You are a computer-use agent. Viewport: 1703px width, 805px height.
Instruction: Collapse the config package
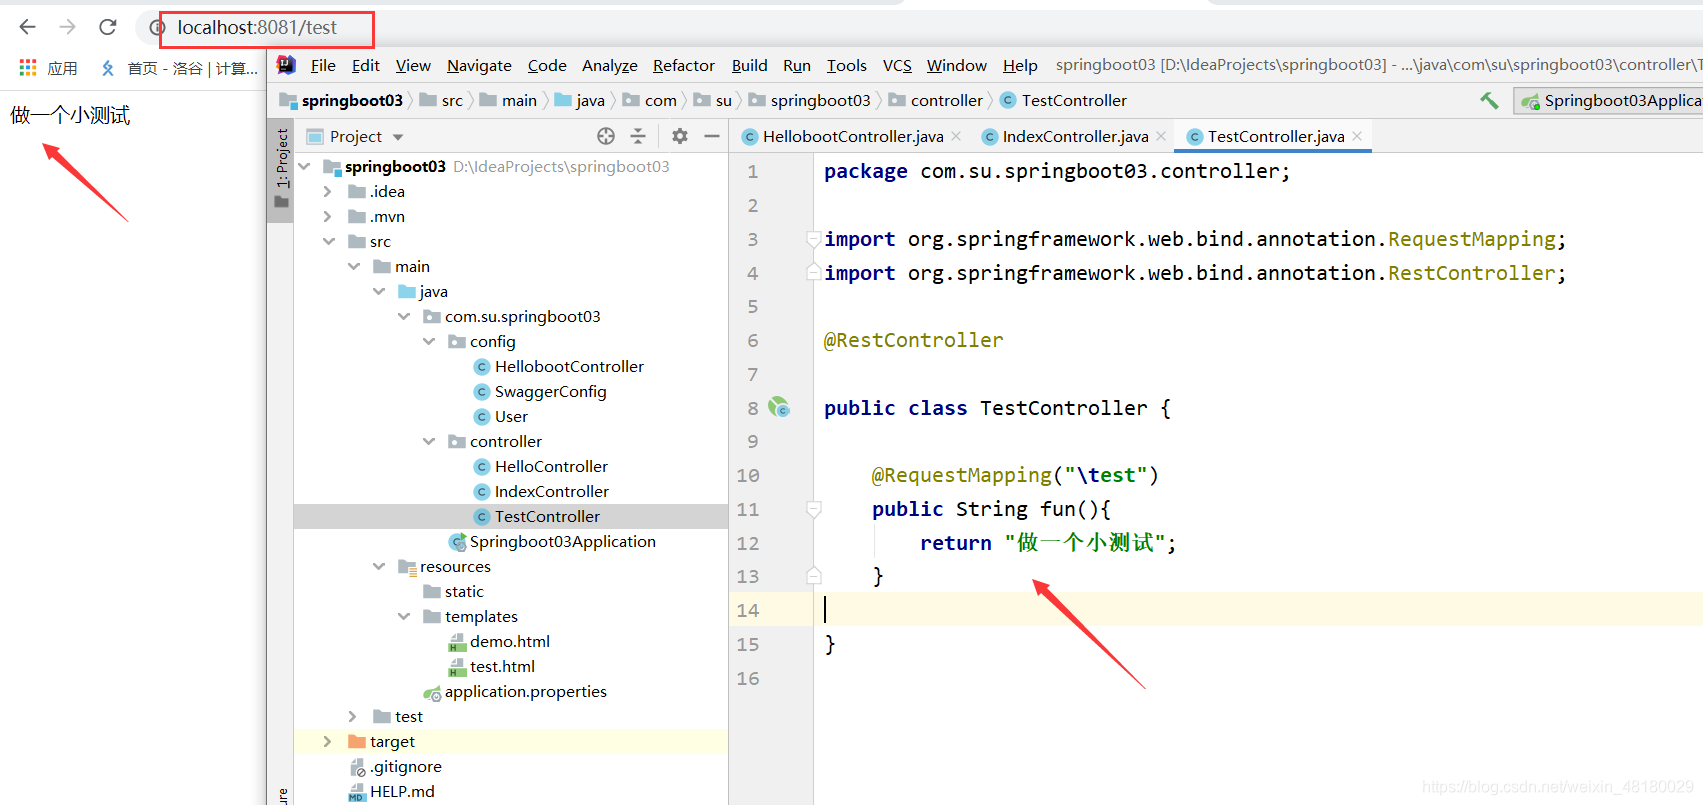(x=428, y=341)
